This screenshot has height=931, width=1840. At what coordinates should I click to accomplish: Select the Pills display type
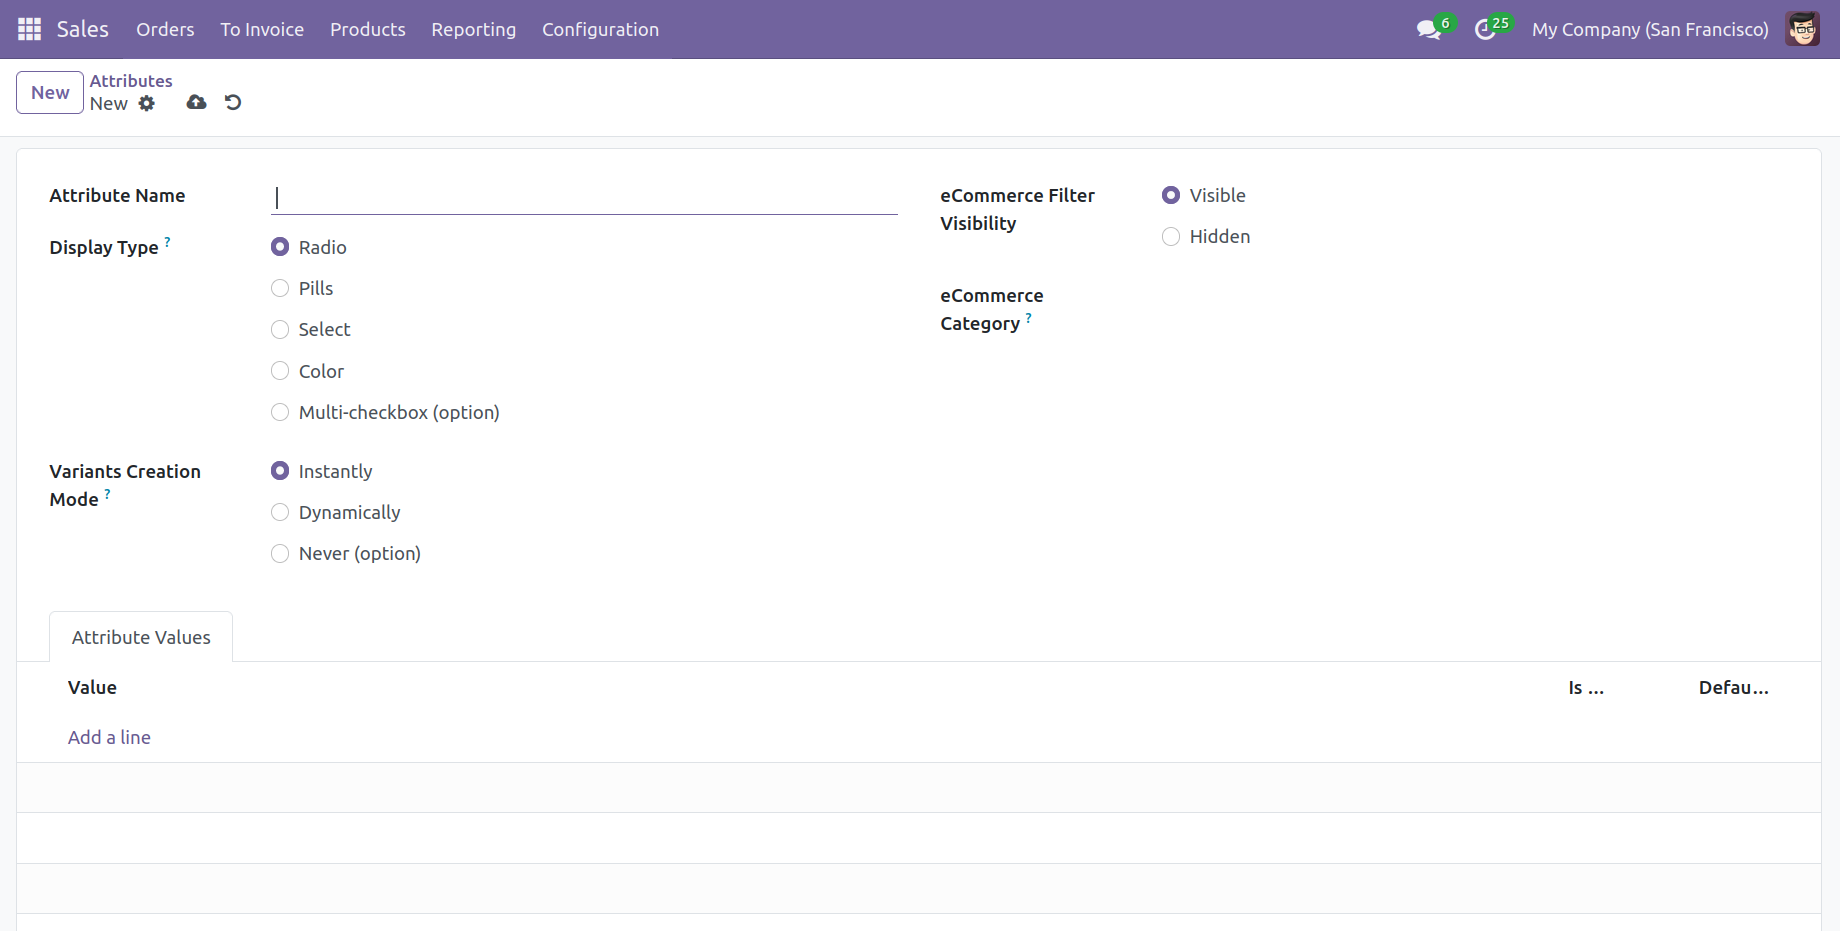point(280,289)
